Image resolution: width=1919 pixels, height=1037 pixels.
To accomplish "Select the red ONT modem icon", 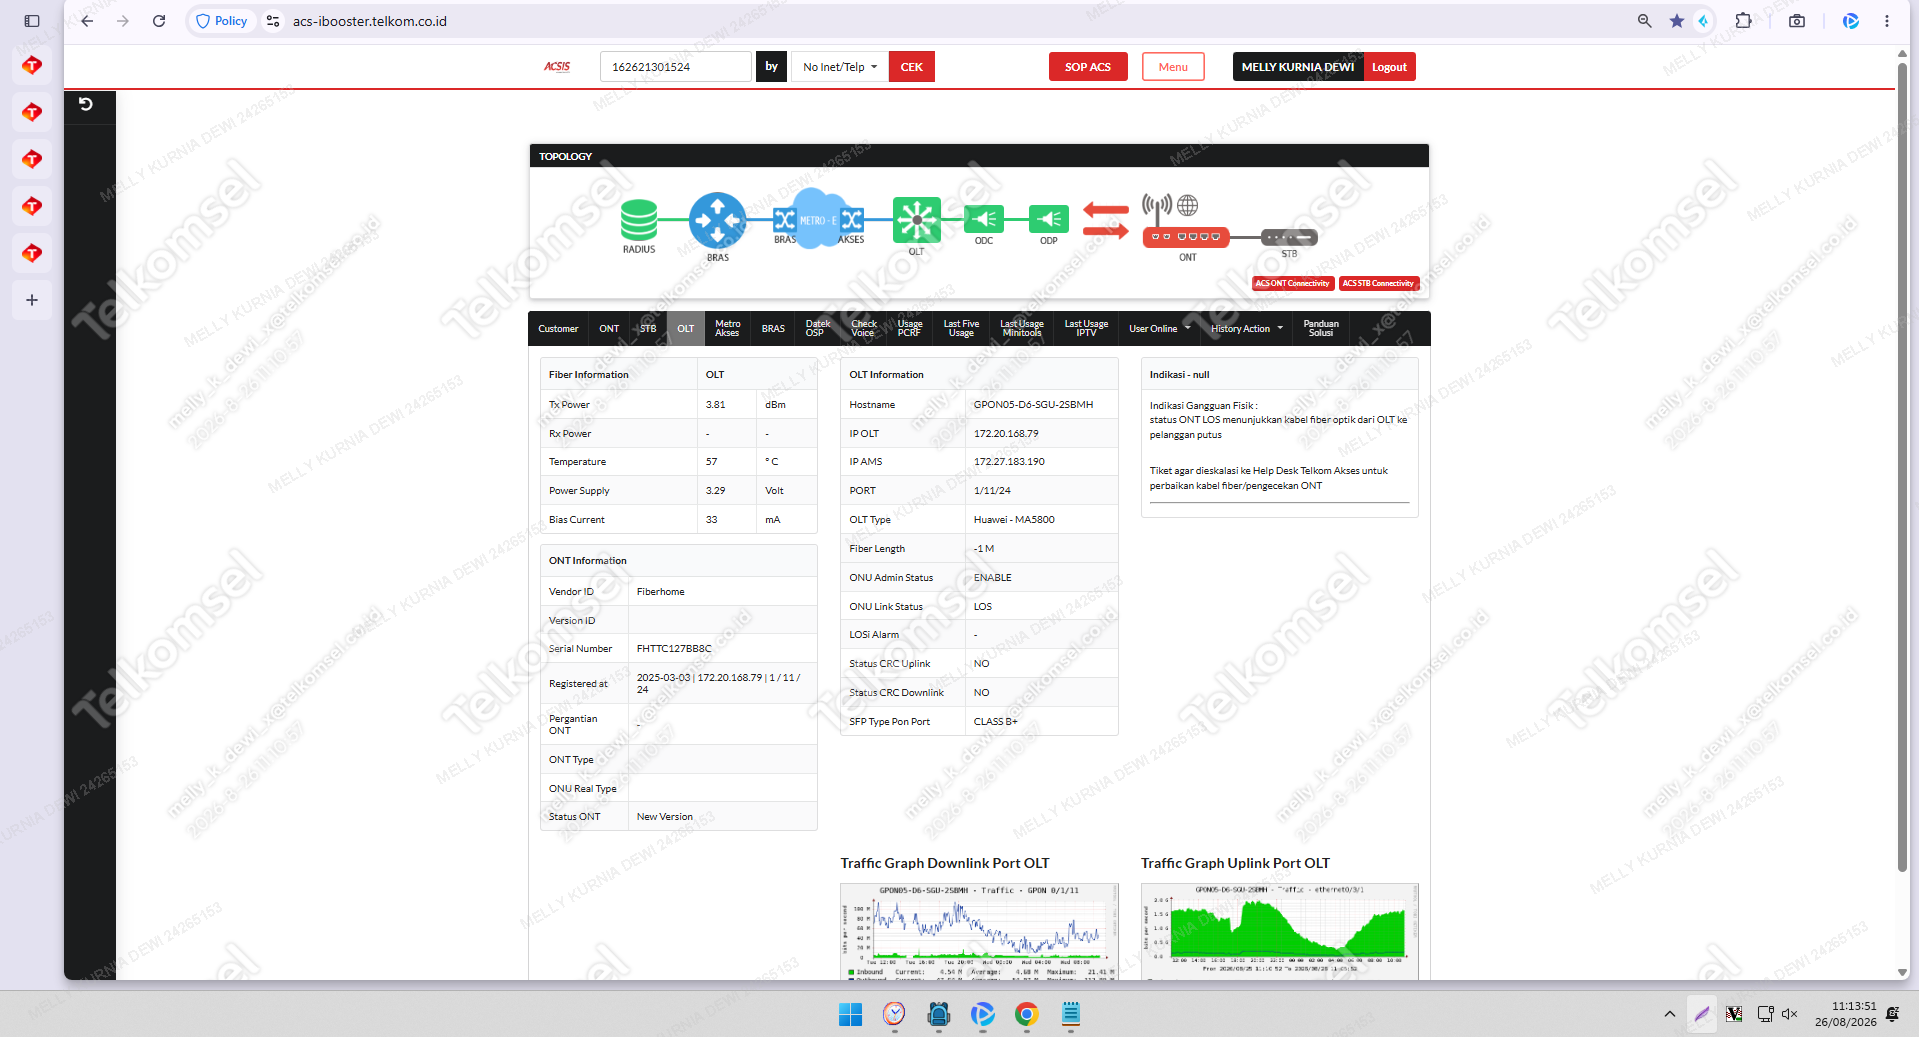I will click(x=1186, y=237).
